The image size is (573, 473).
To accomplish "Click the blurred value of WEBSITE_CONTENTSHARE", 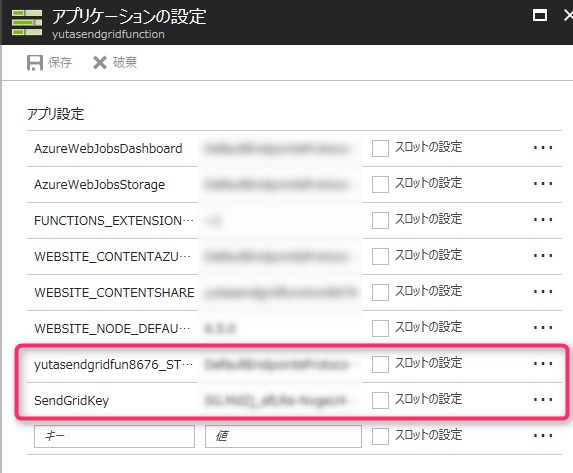I will 281,293.
